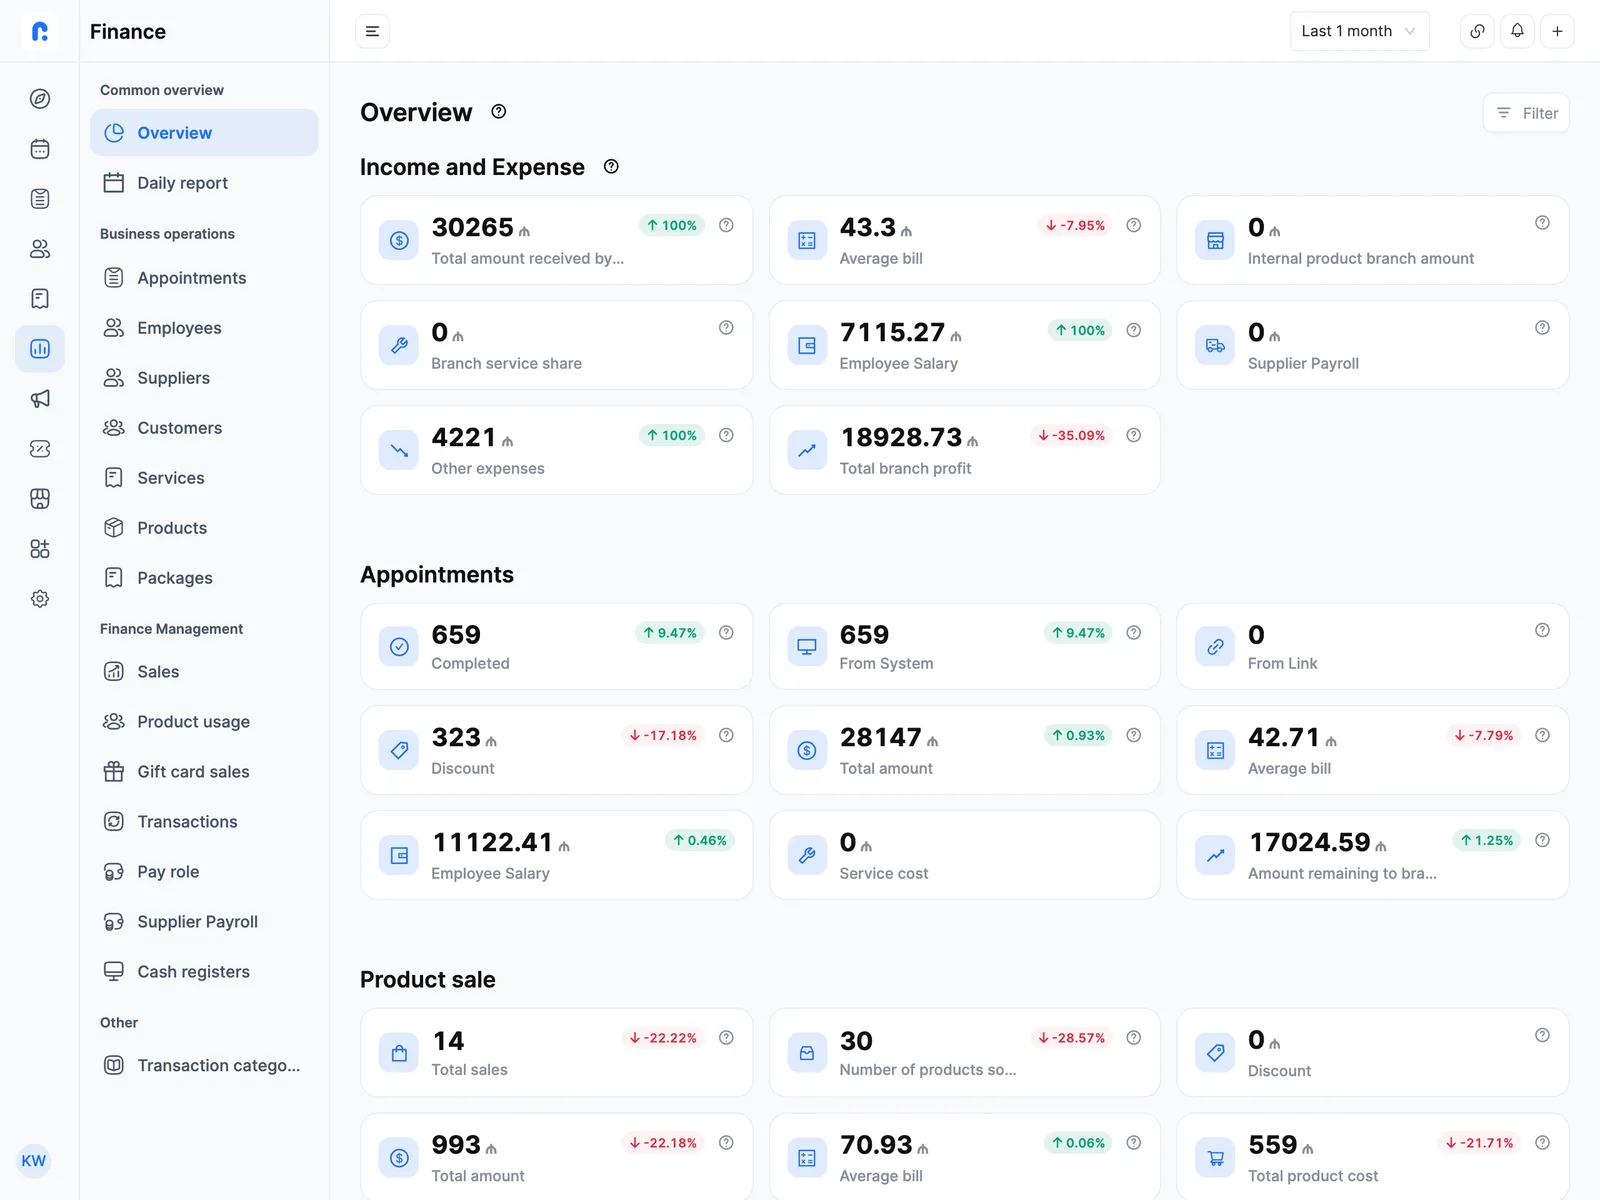The width and height of the screenshot is (1600, 1200).
Task: Click help icon beside Overview heading
Action: click(499, 112)
